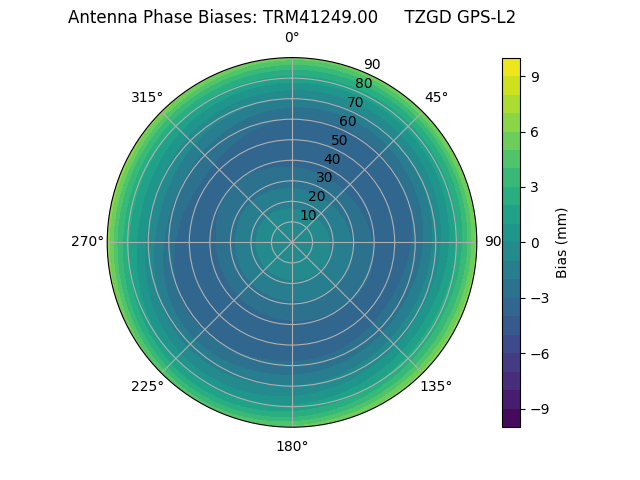Click the colorbar tick label '0'
The image size is (640, 480).
pyautogui.click(x=536, y=242)
